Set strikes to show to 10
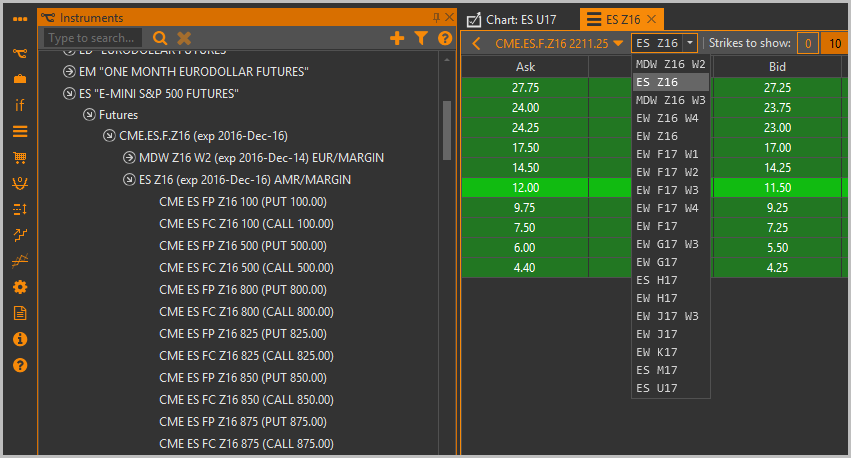851x458 pixels. tap(835, 43)
